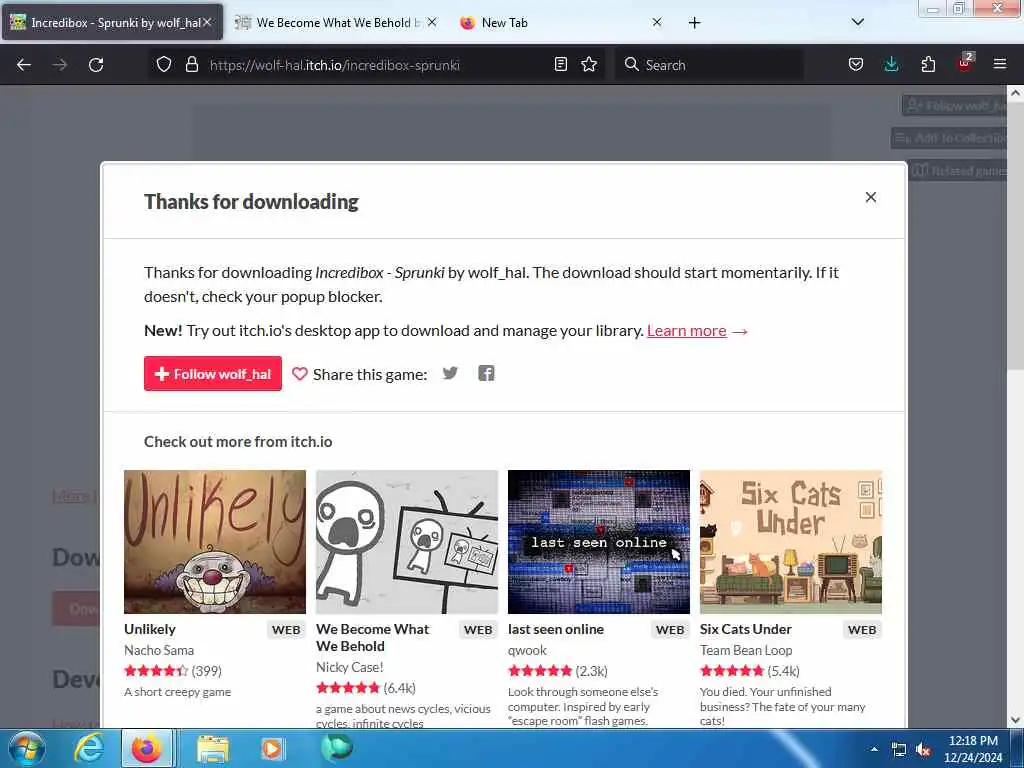Open Firefox downloads panel

click(891, 65)
